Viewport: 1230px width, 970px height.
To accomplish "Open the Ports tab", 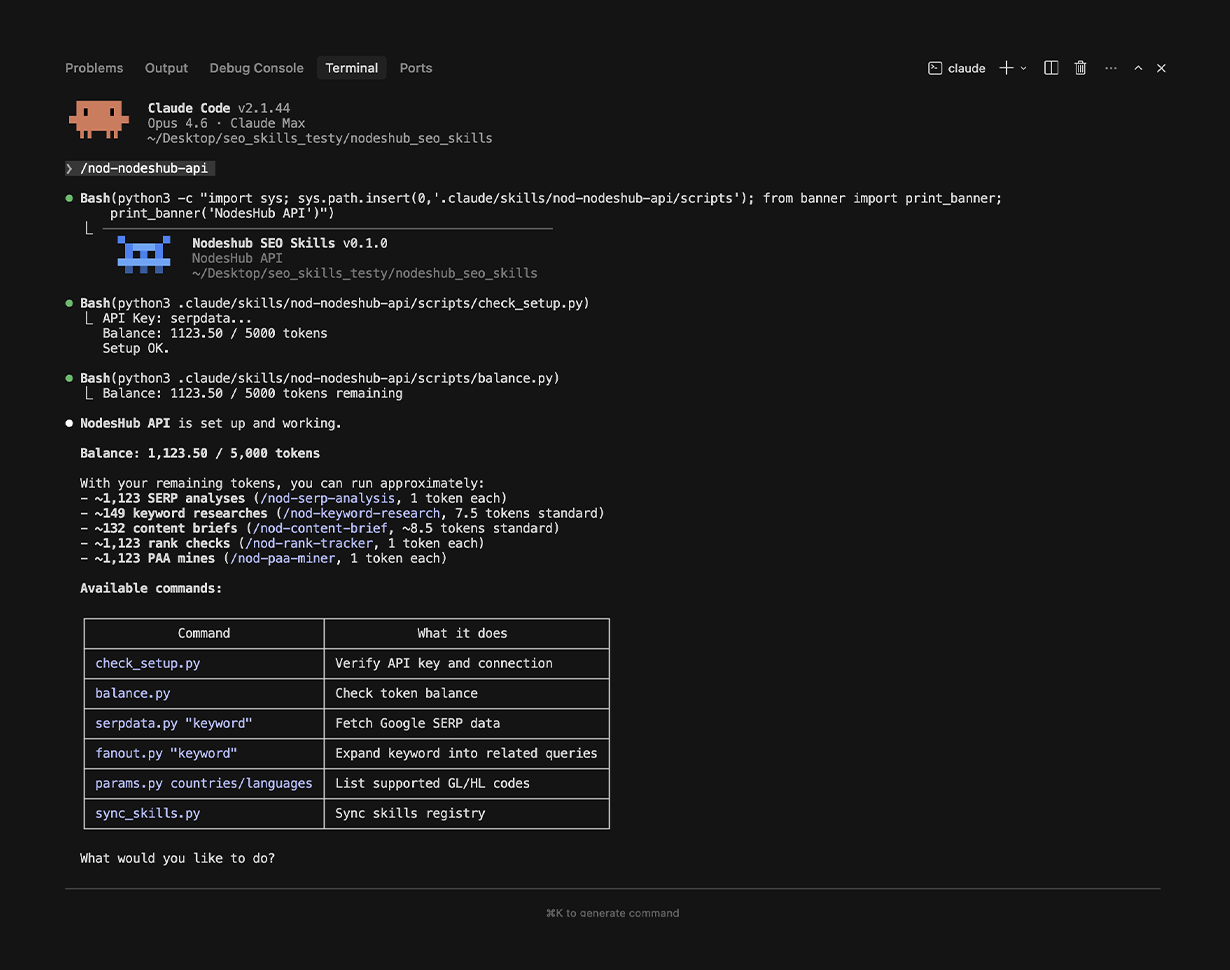I will (416, 68).
